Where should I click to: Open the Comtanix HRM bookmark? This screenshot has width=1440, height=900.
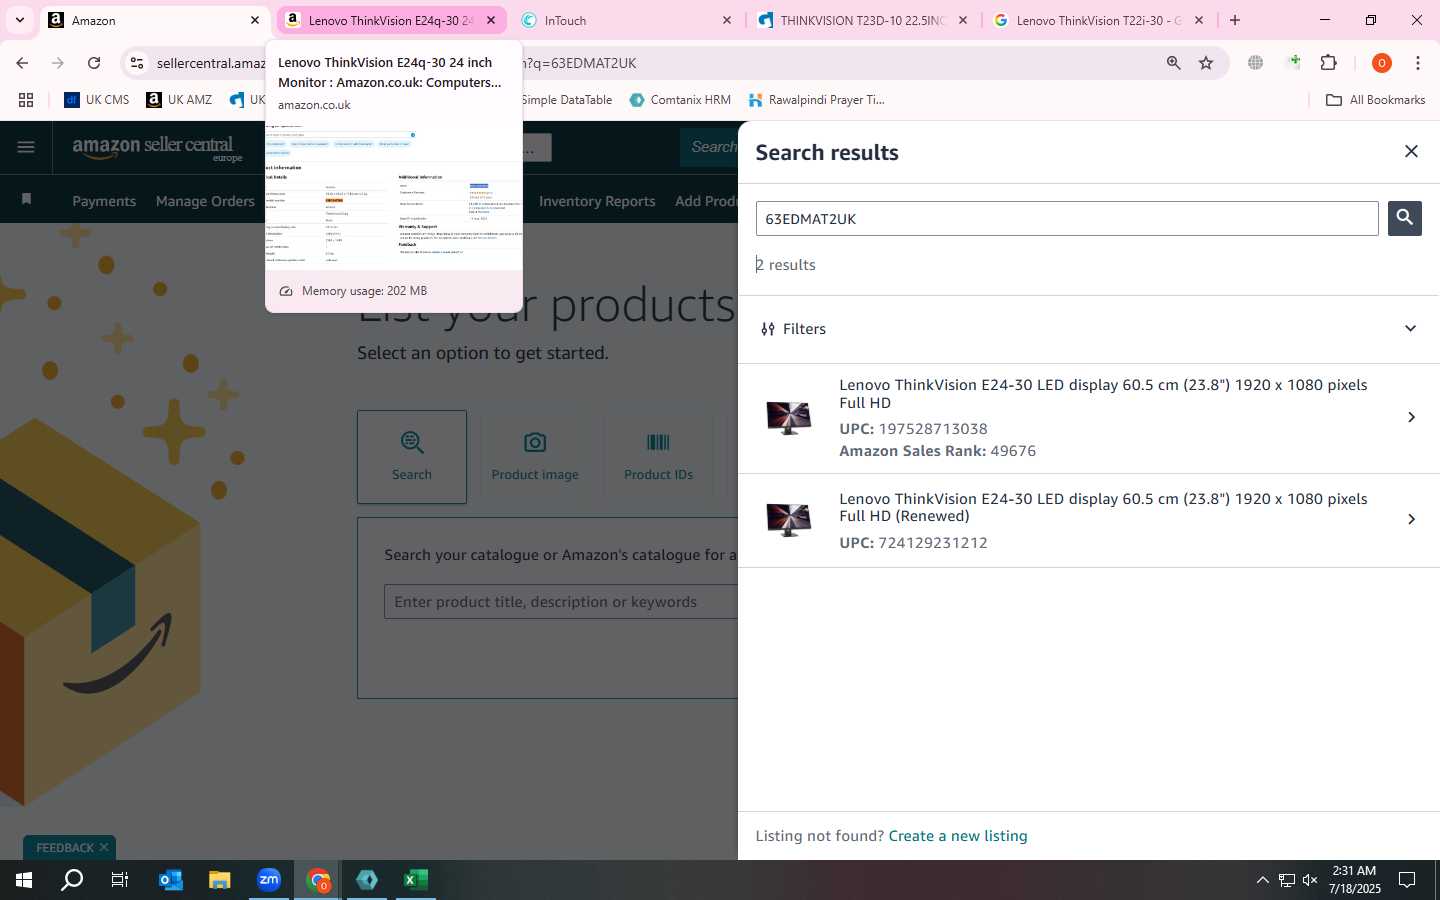coord(680,100)
